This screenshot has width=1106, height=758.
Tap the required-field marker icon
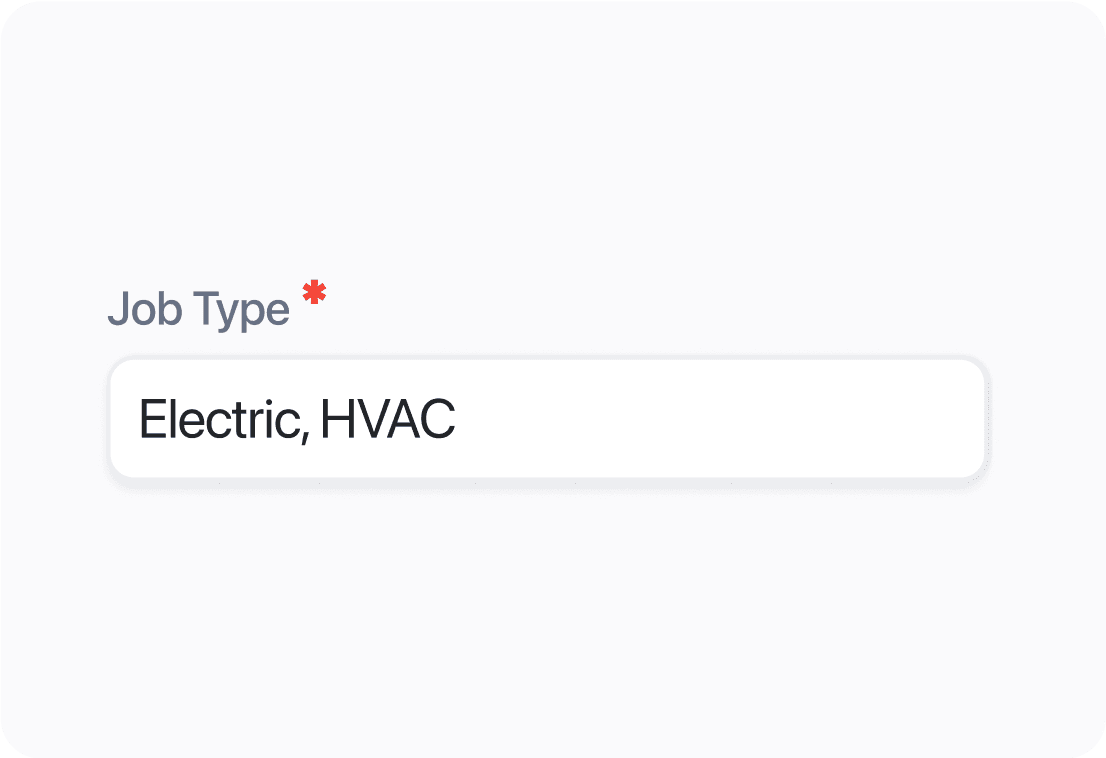315,293
